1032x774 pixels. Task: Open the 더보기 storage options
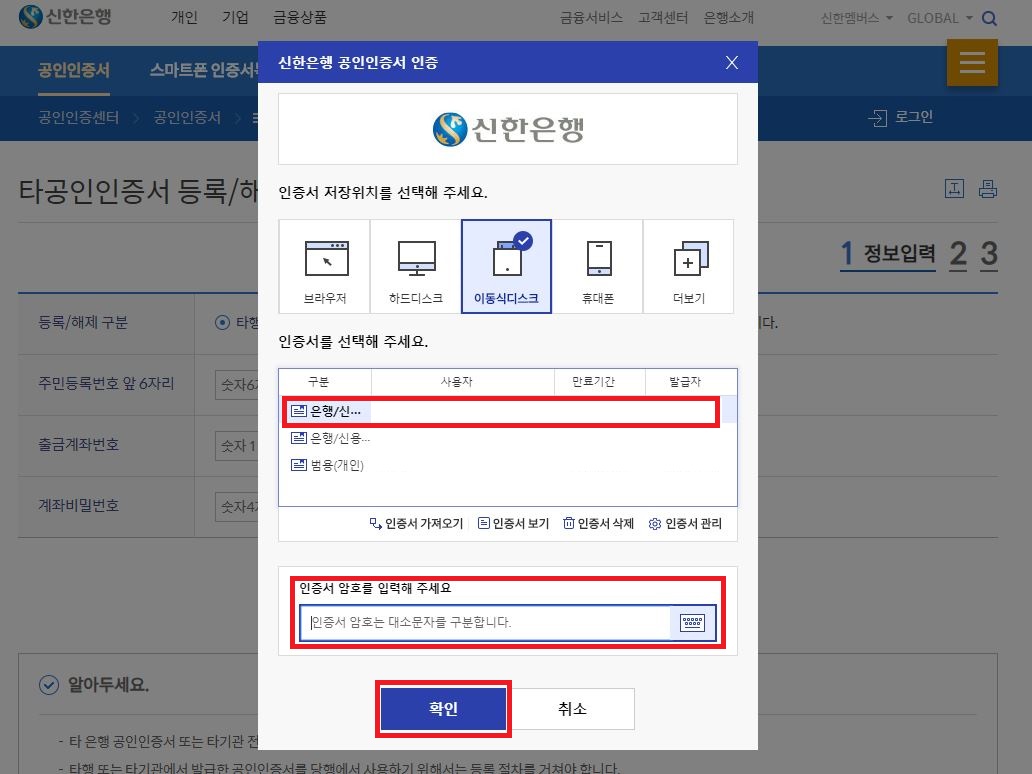pyautogui.click(x=688, y=267)
